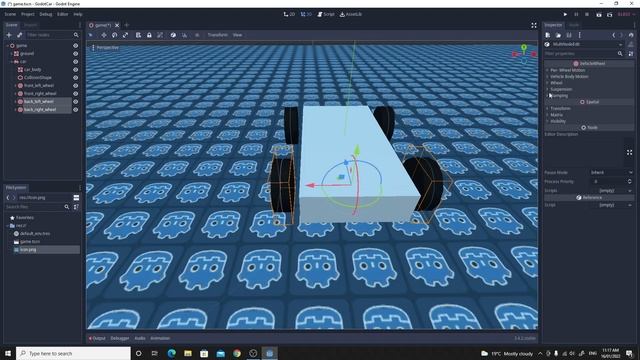Expand Vehicle Body Motion section
The height and width of the screenshot is (360, 640).
pos(589,76)
